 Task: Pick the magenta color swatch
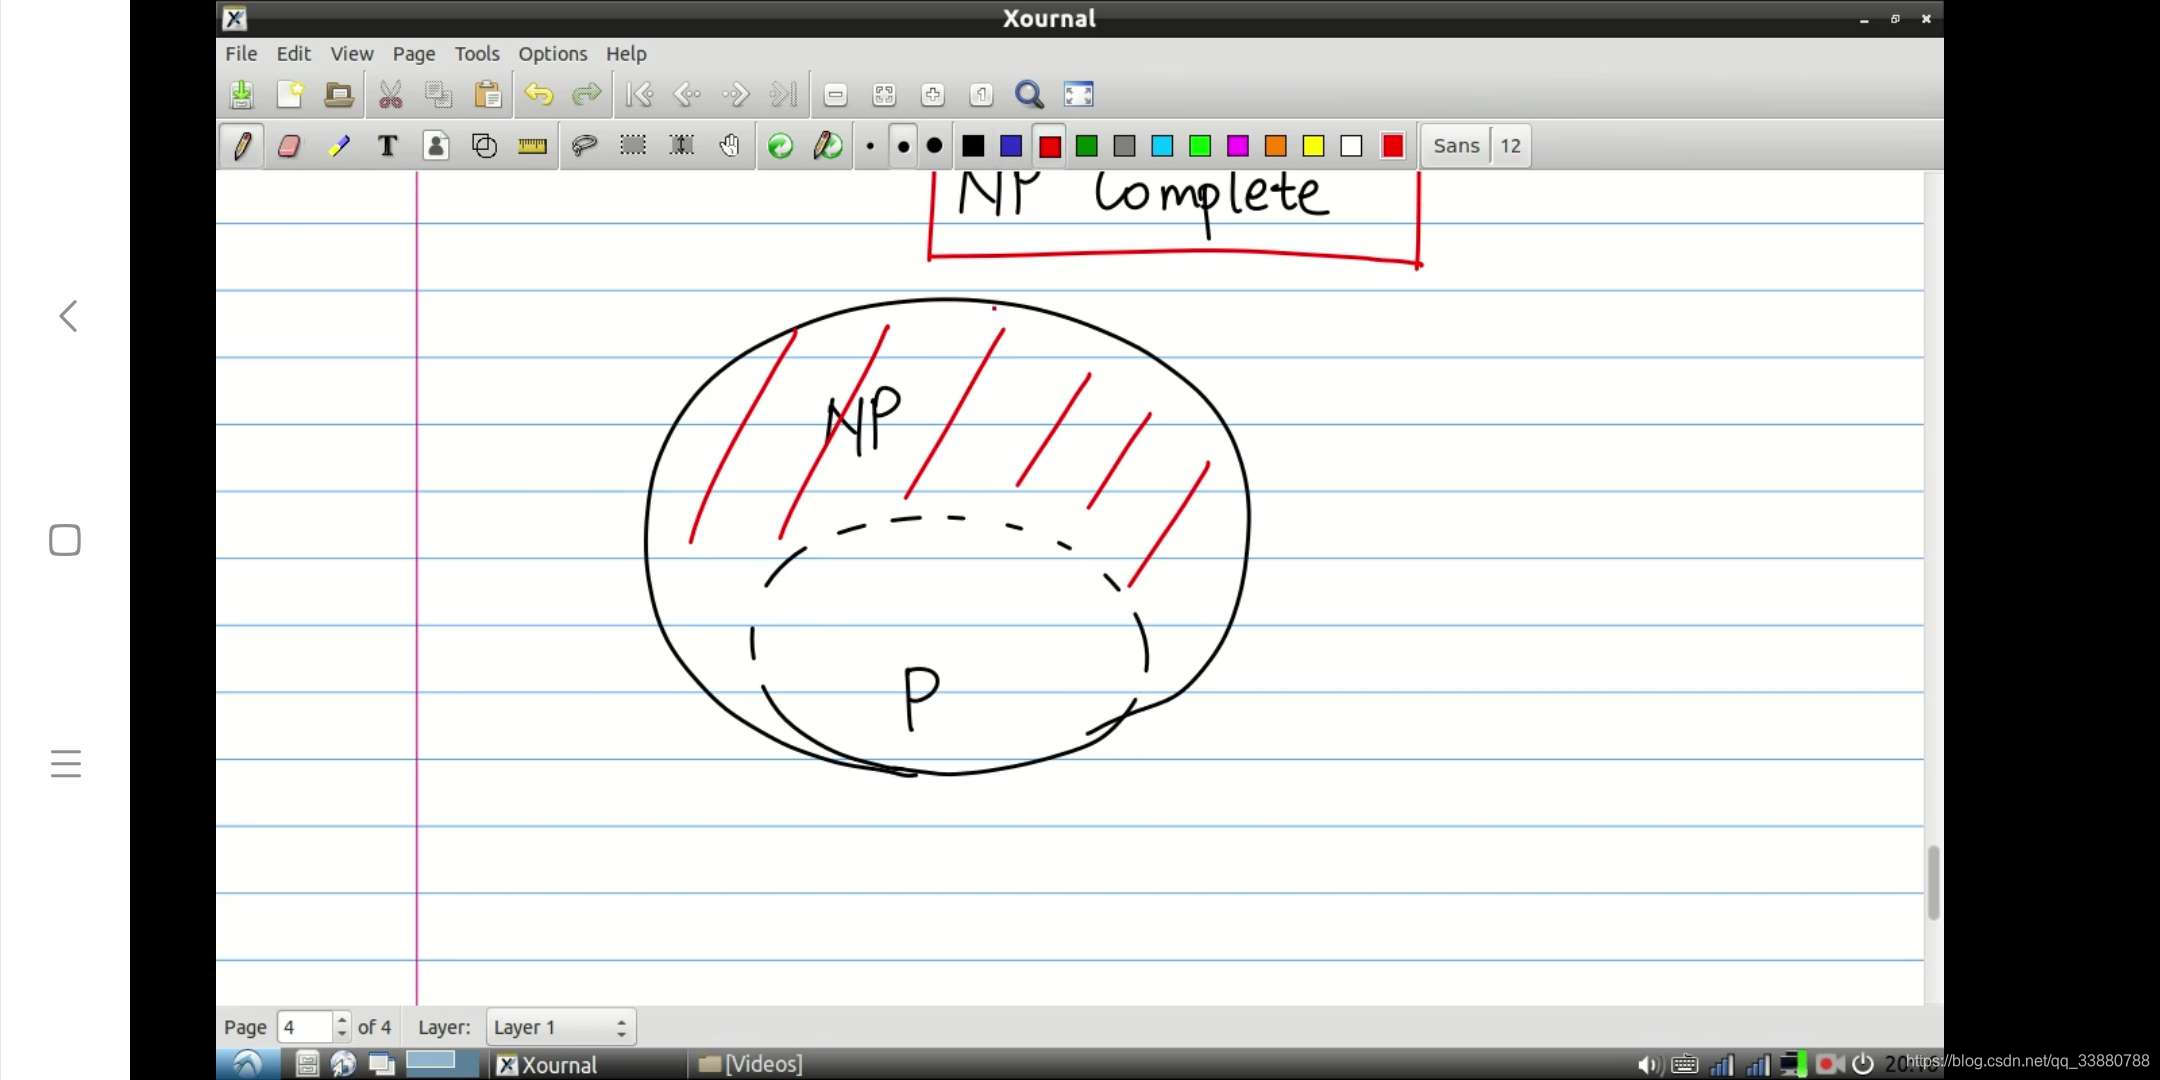[x=1238, y=146]
